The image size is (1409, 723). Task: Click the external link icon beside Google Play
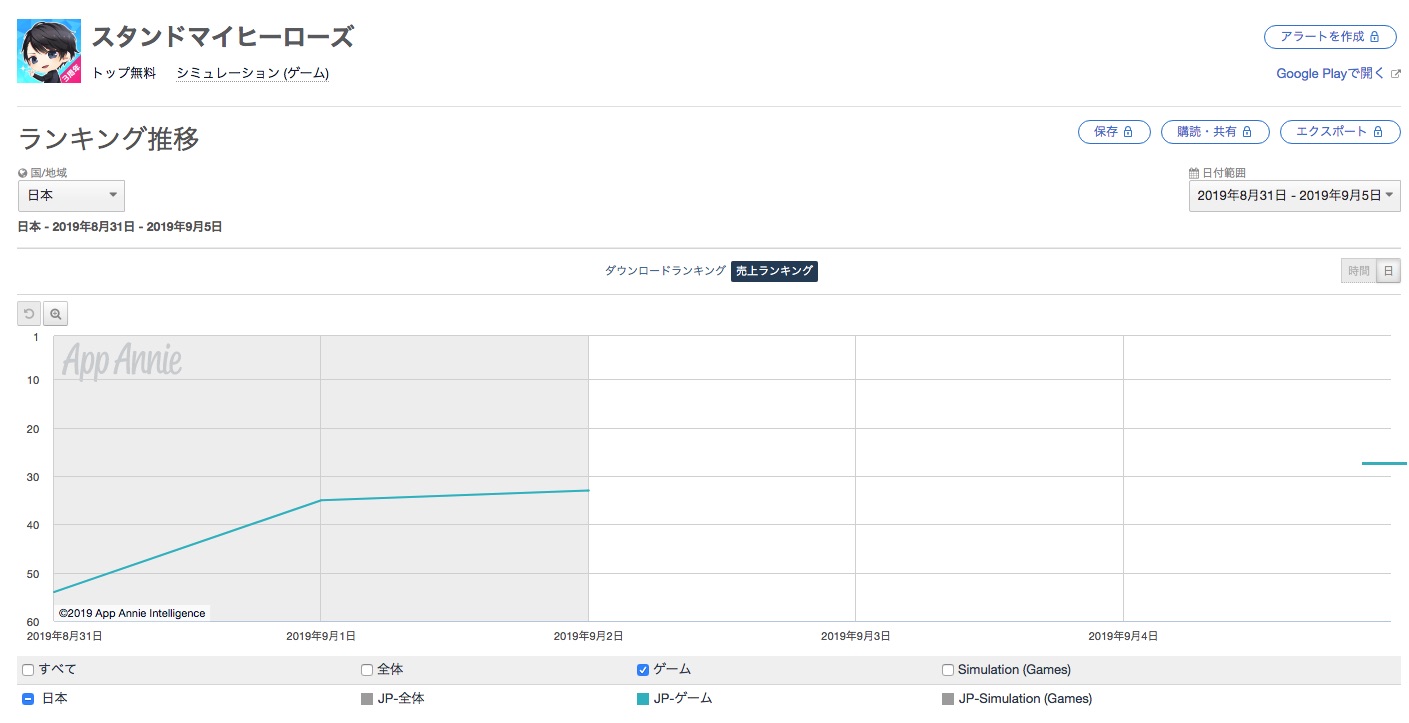(x=1396, y=74)
